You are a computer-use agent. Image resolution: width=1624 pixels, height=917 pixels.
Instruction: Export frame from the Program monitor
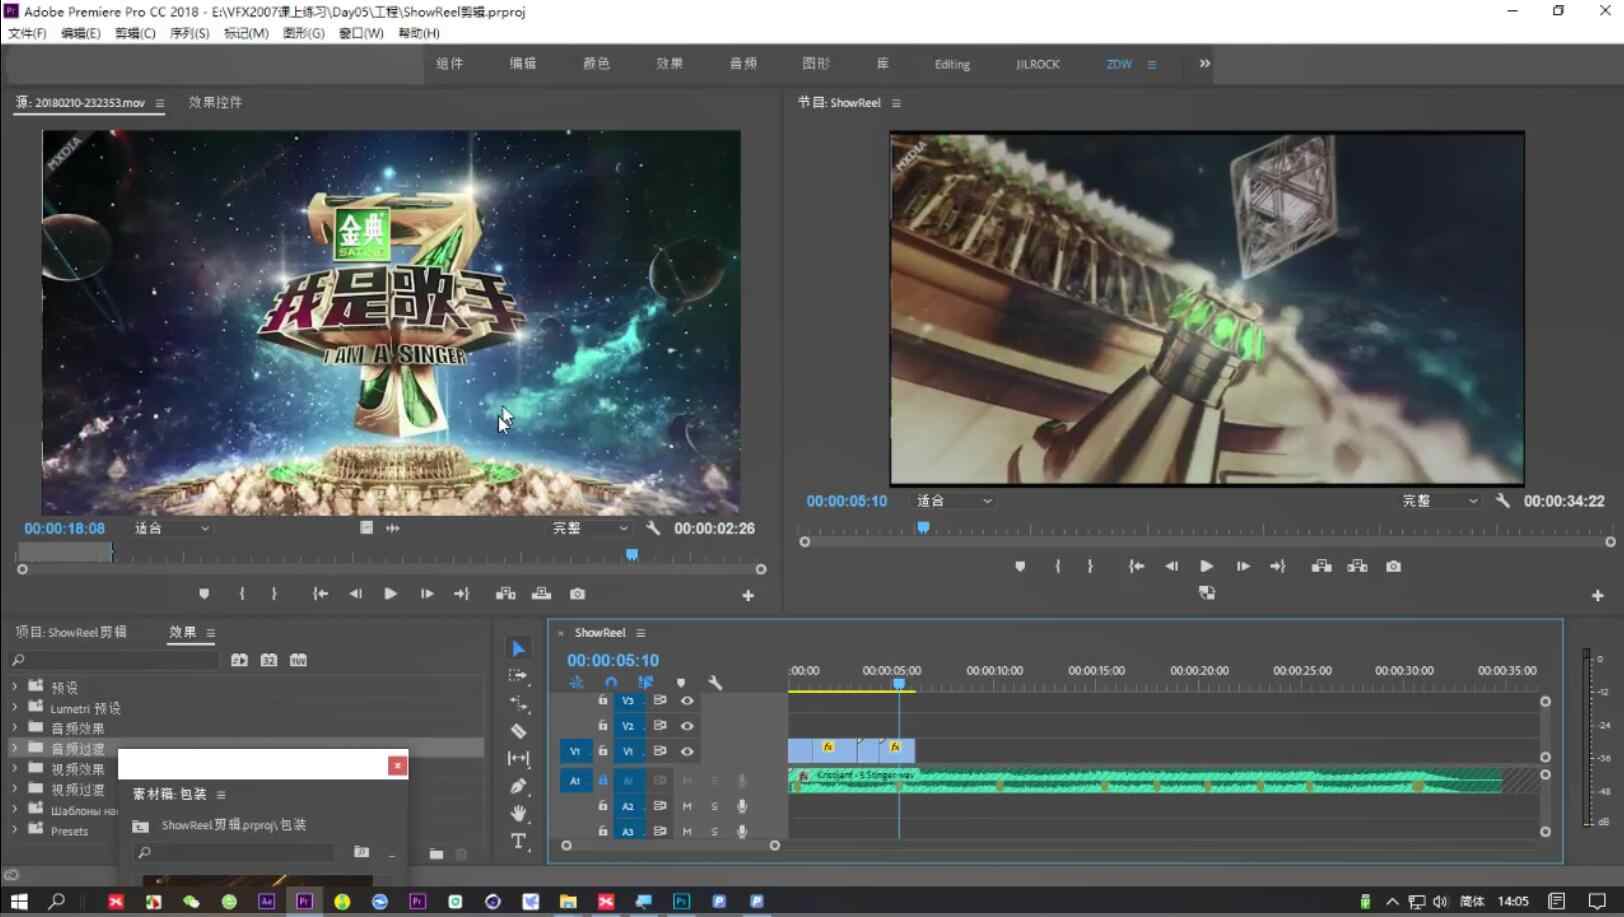[1393, 566]
